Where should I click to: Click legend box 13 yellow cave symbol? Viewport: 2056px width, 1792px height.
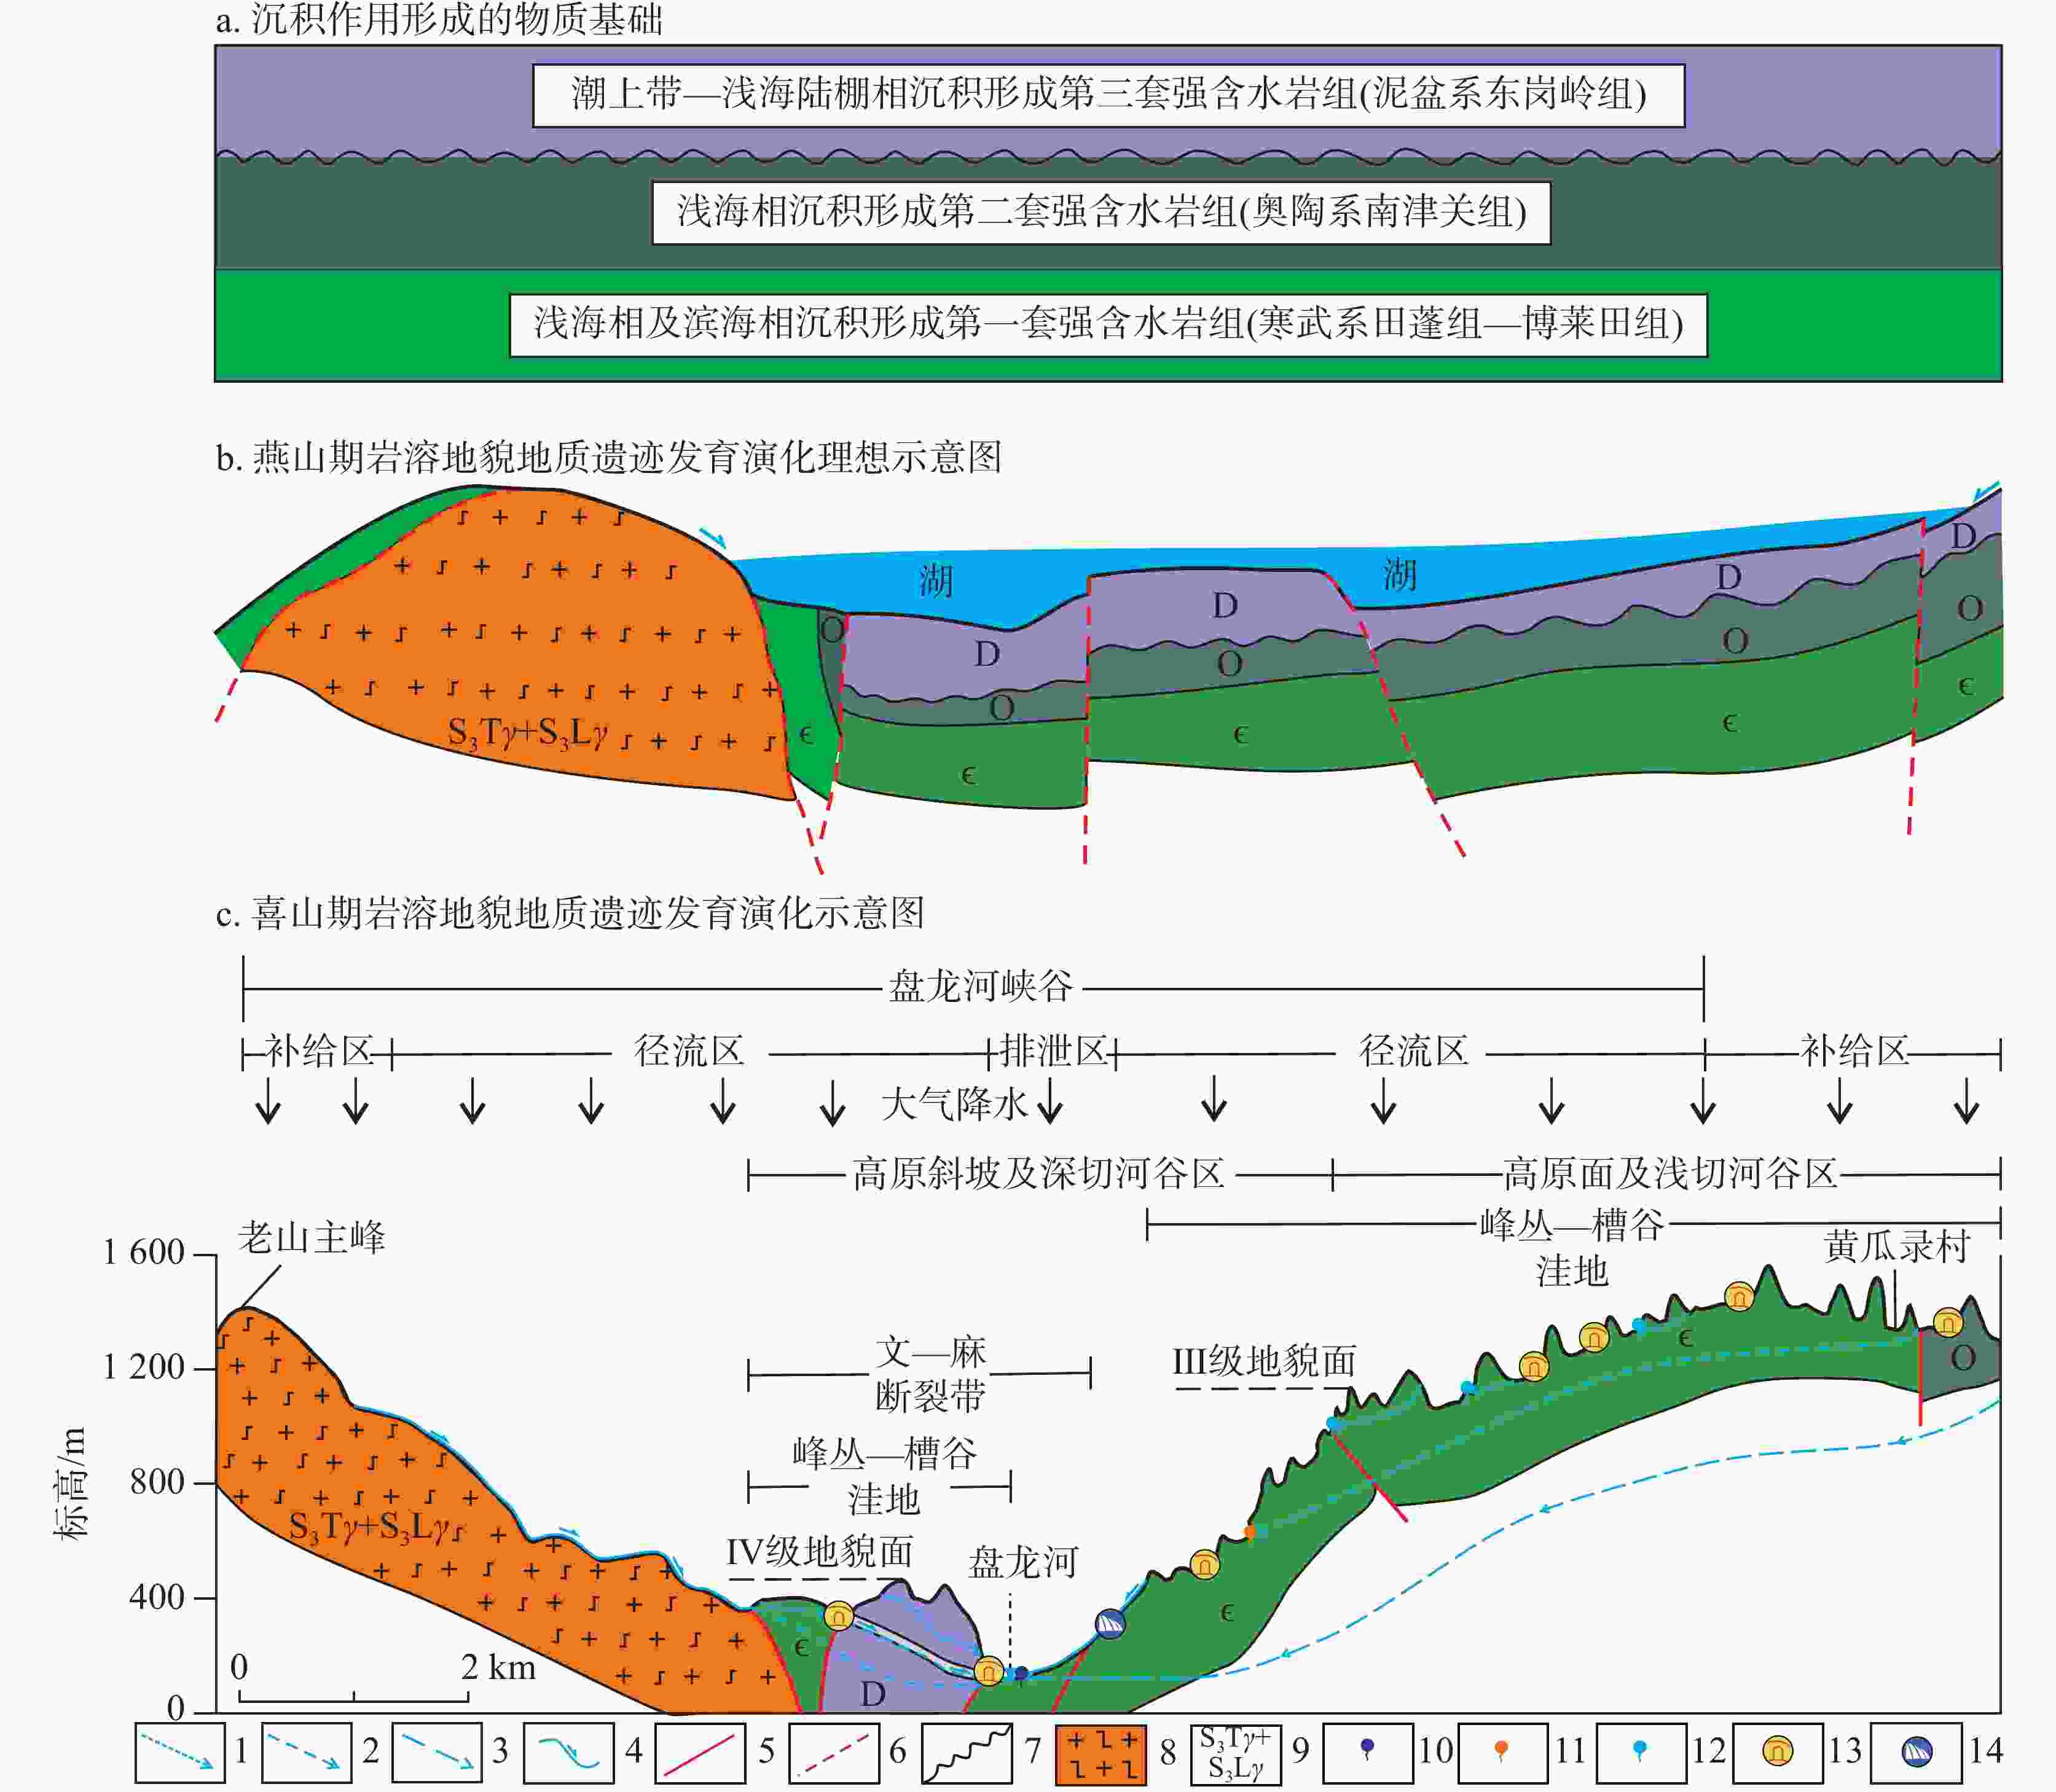pyautogui.click(x=1777, y=1752)
